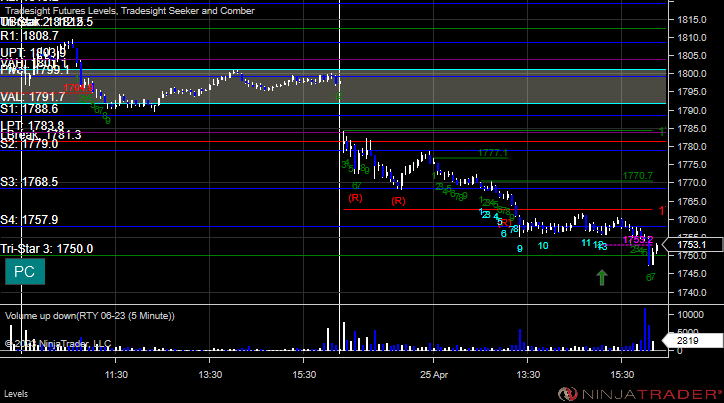This screenshot has width=724, height=403.
Task: Click the 11:30 time axis label
Action: [116, 374]
